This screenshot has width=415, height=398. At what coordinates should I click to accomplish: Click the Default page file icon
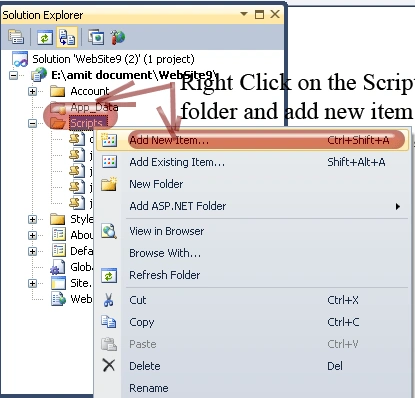(59, 250)
